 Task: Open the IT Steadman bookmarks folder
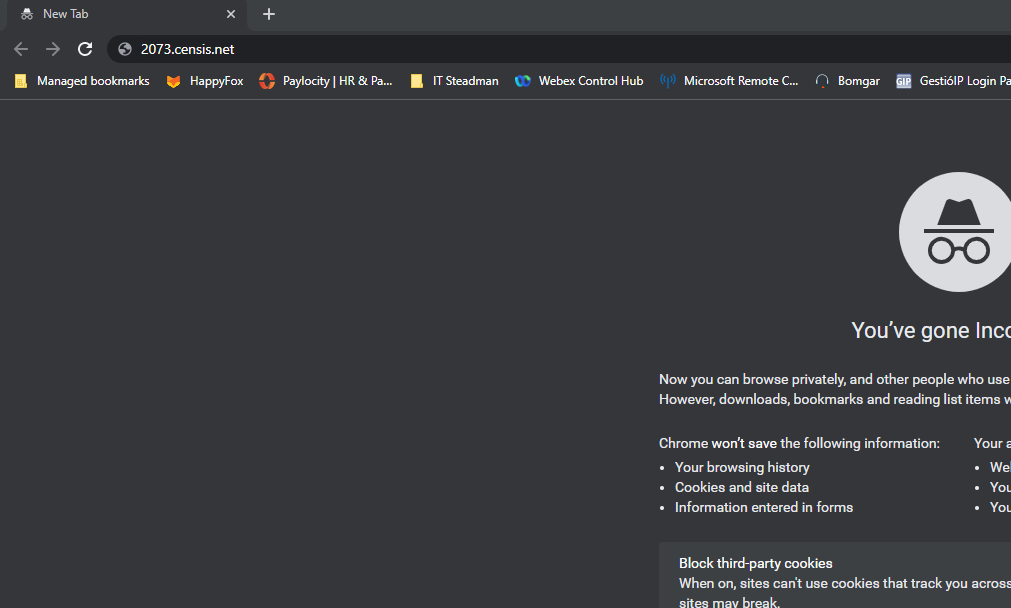click(455, 81)
